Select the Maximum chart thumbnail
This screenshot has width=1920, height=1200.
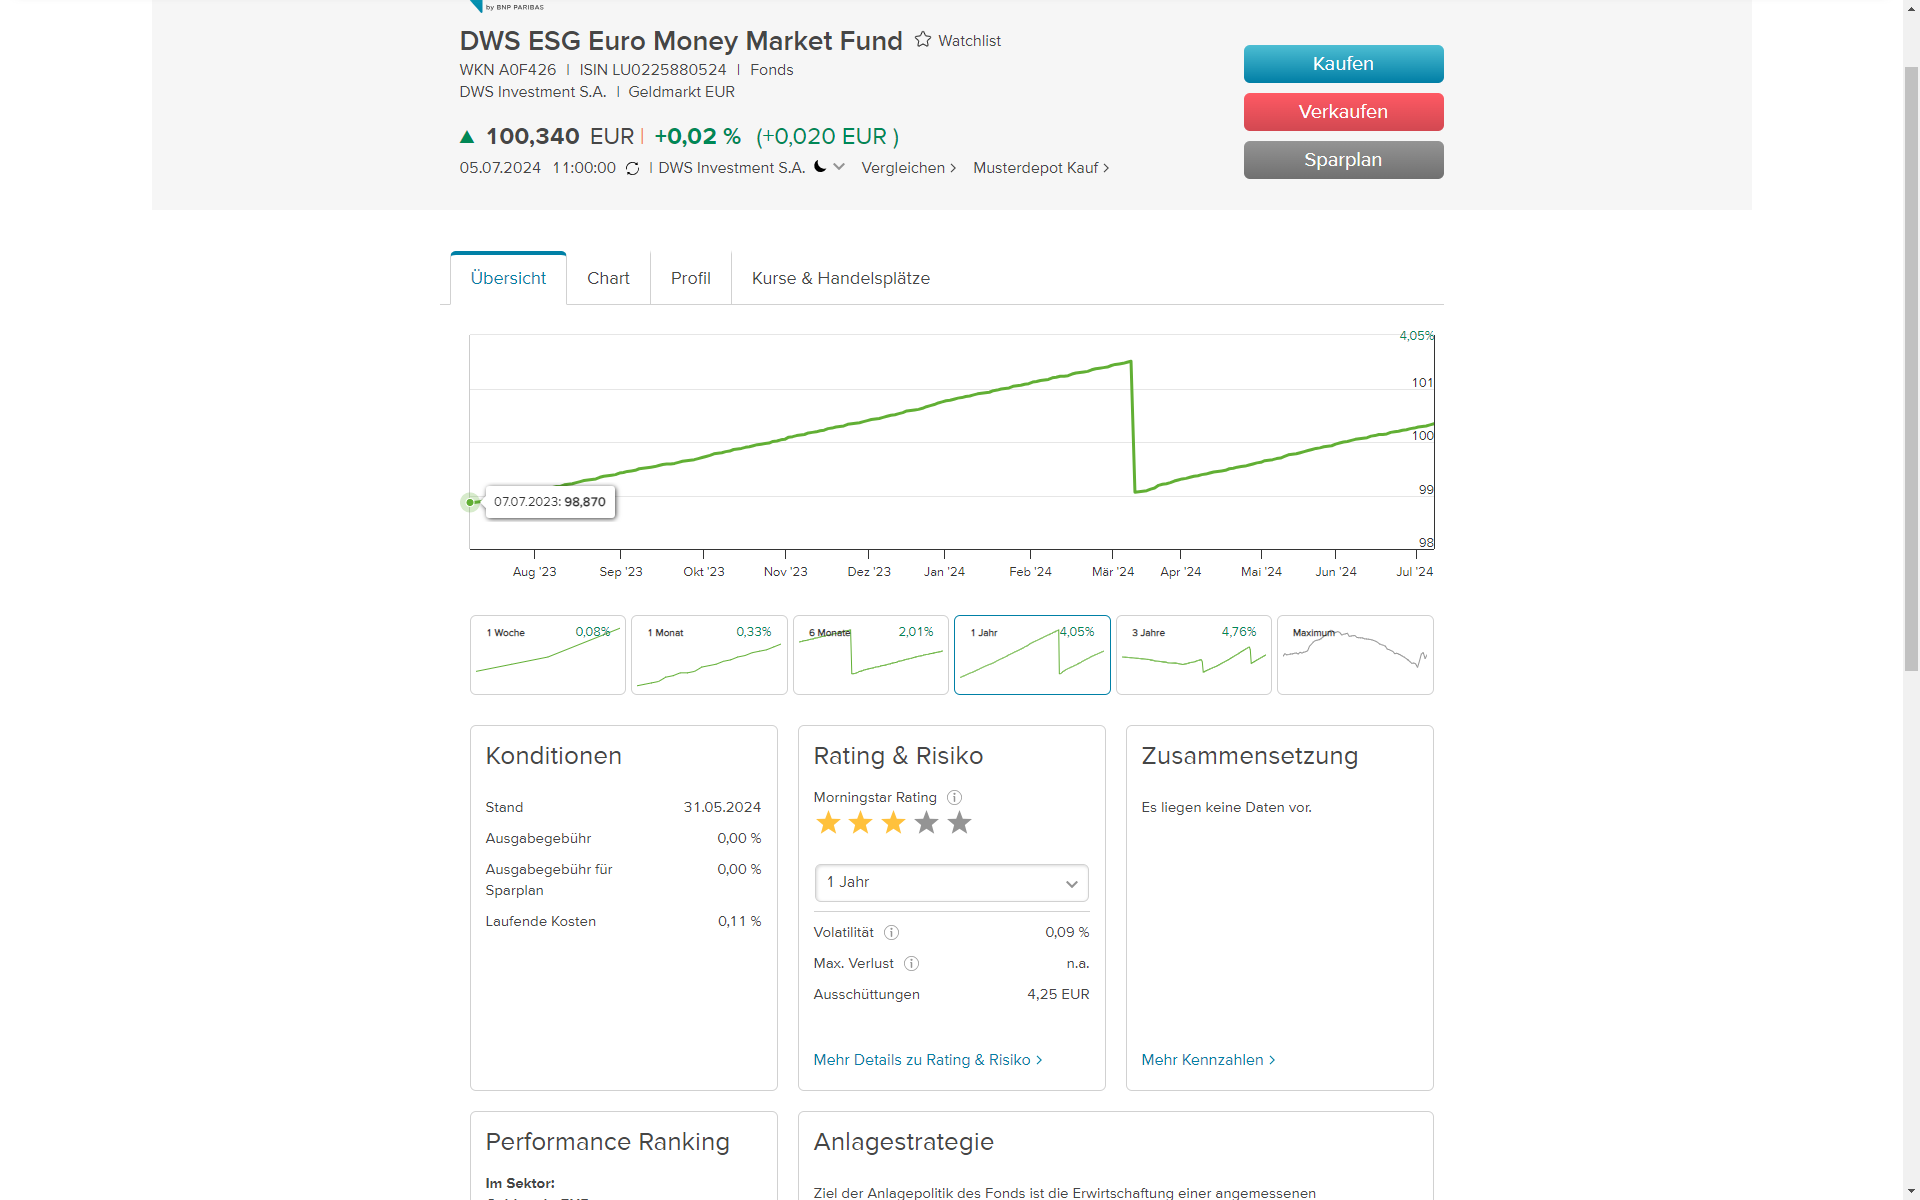1354,655
